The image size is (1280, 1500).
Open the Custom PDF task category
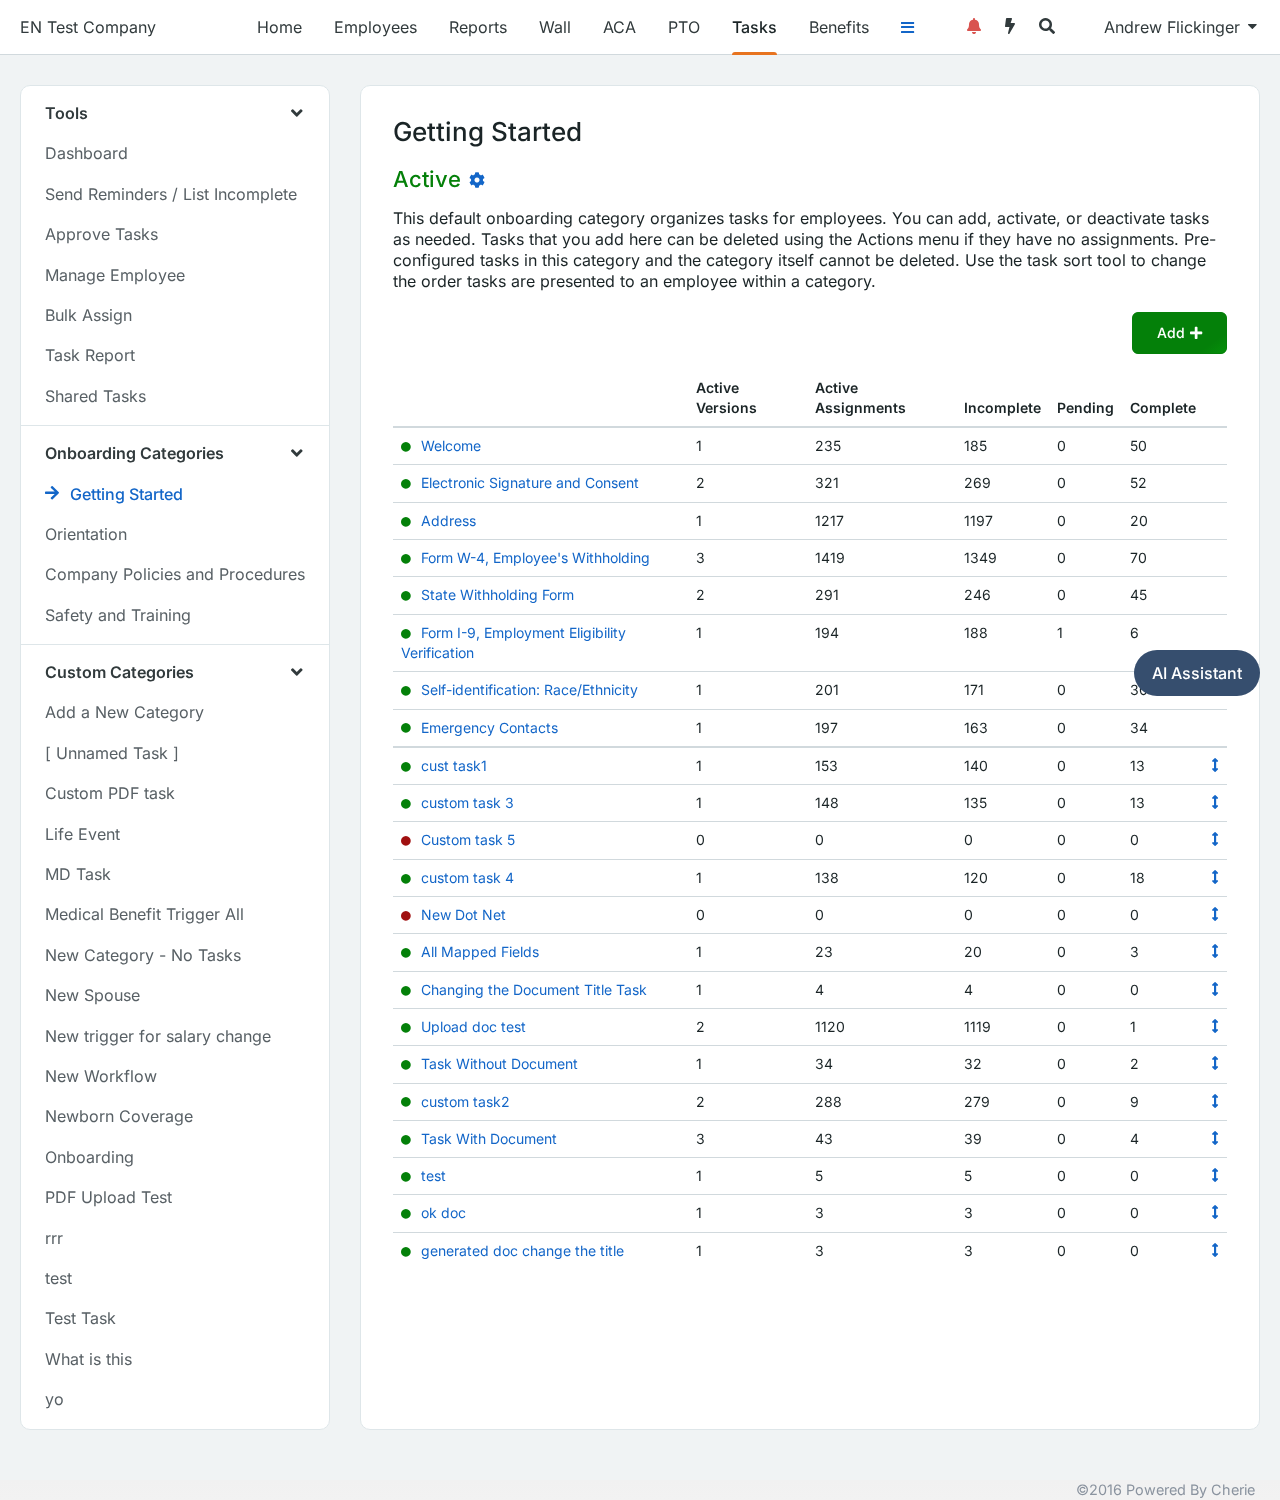(110, 793)
